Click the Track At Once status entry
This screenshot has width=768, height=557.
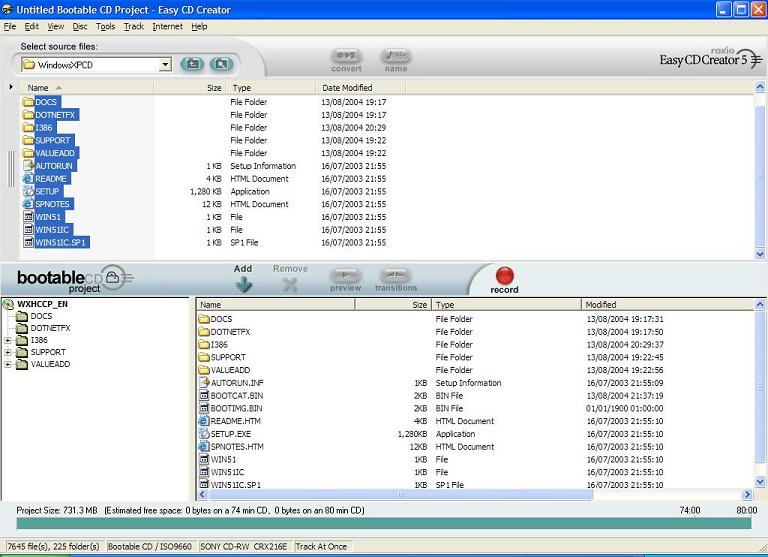point(321,546)
